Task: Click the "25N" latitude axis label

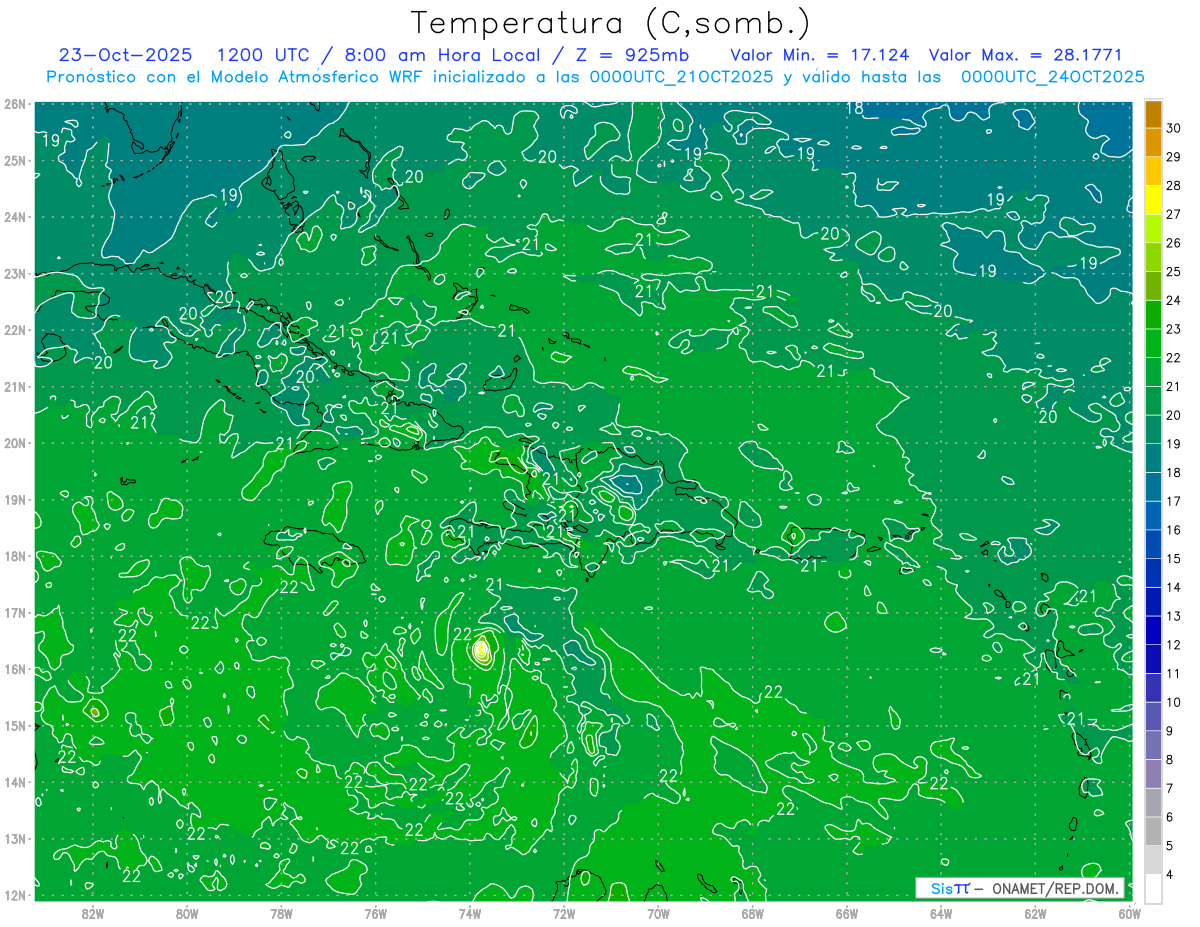Action: [x=15, y=160]
